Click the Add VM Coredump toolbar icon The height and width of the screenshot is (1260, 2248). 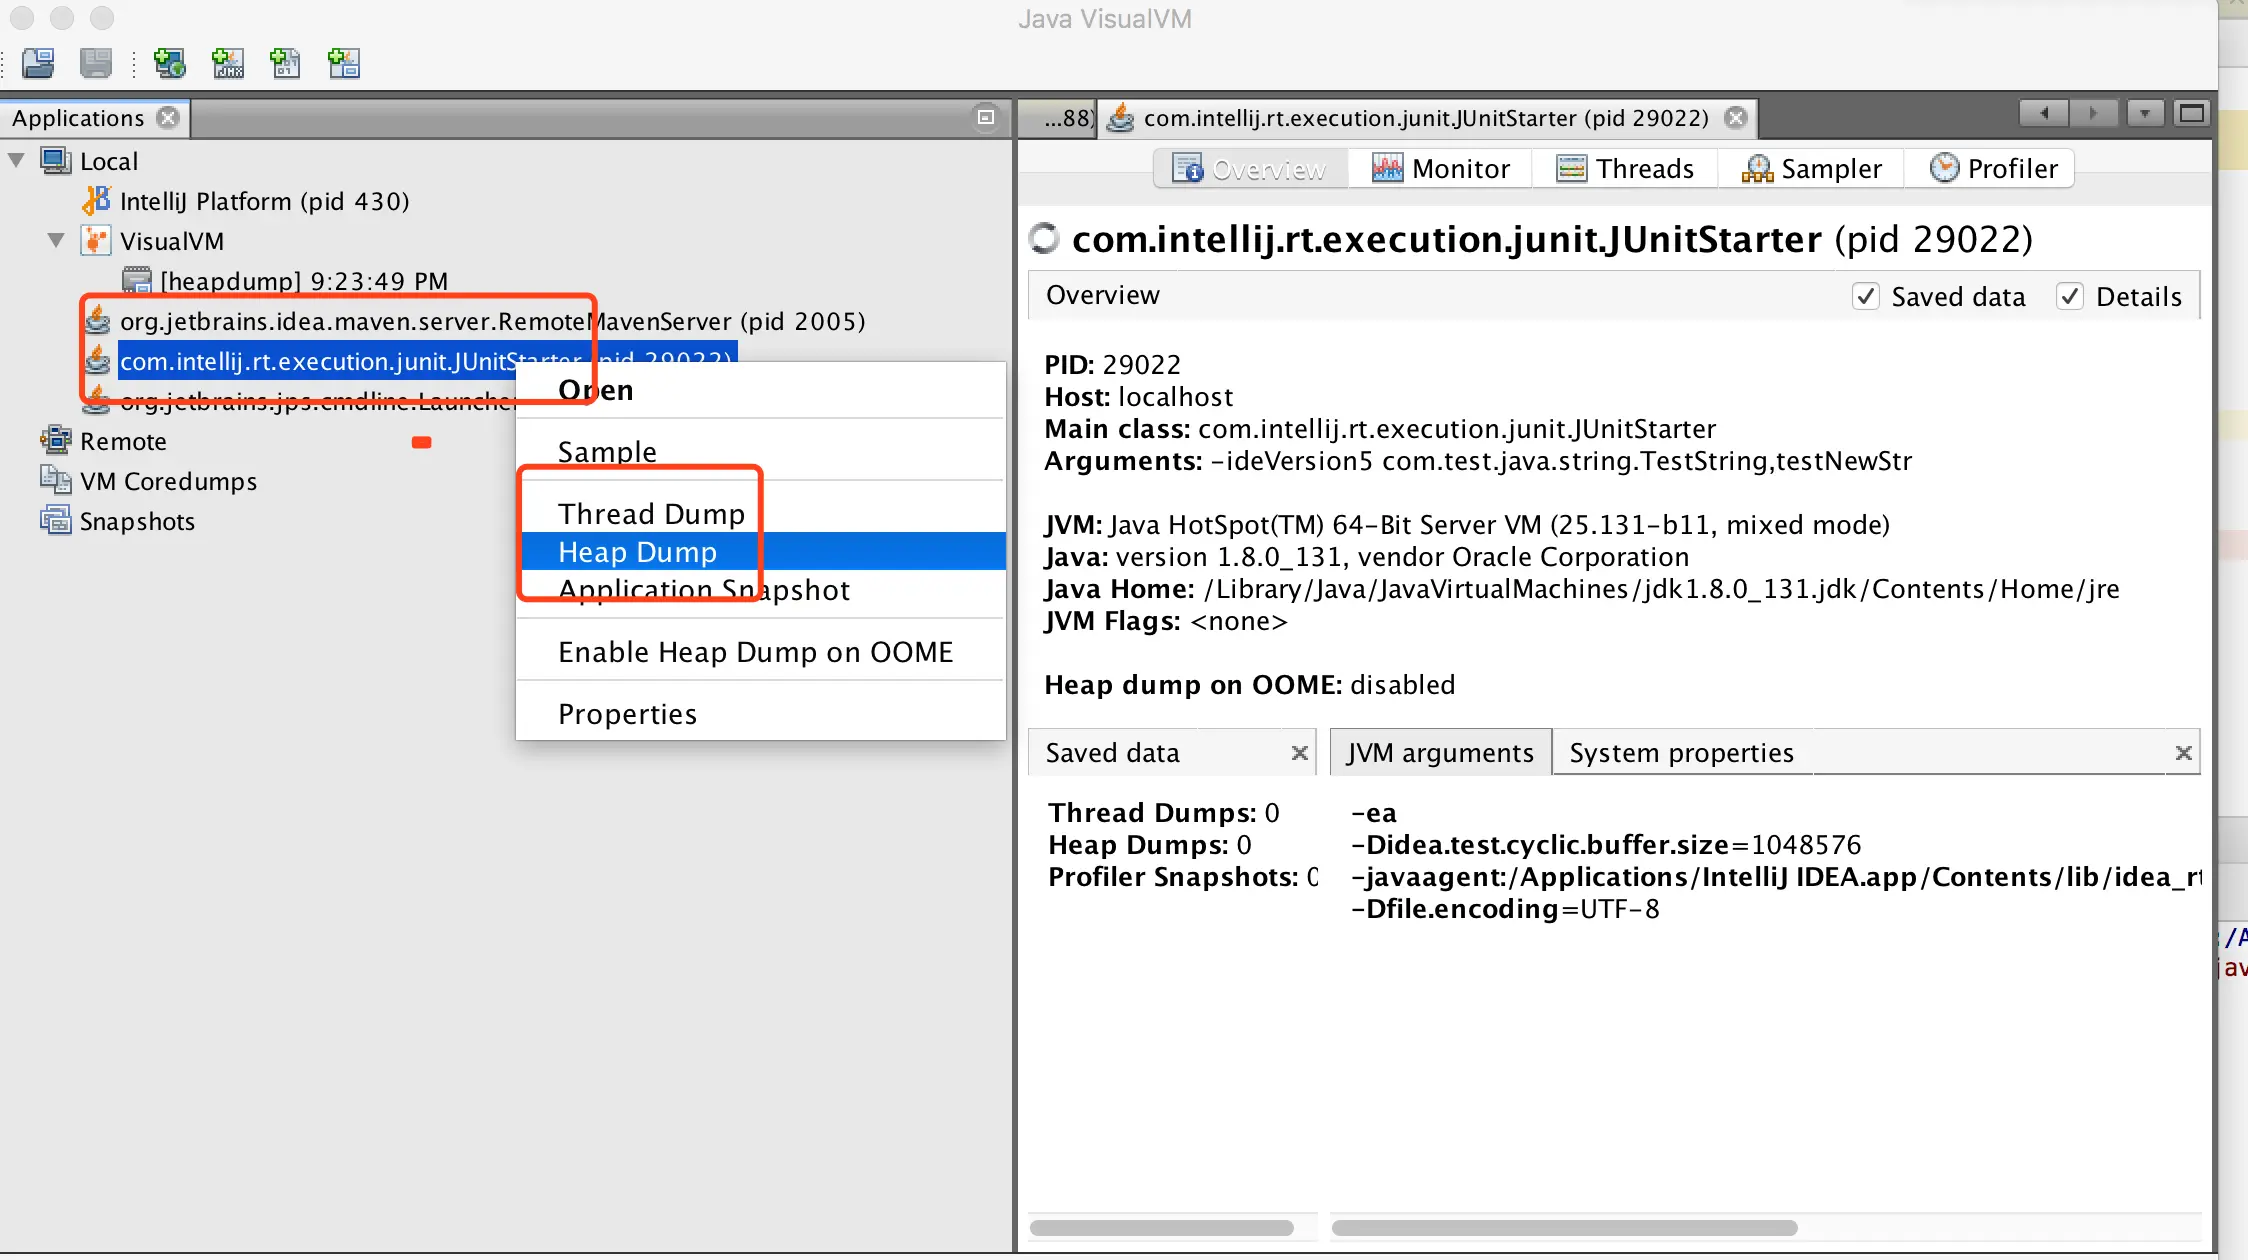(285, 64)
